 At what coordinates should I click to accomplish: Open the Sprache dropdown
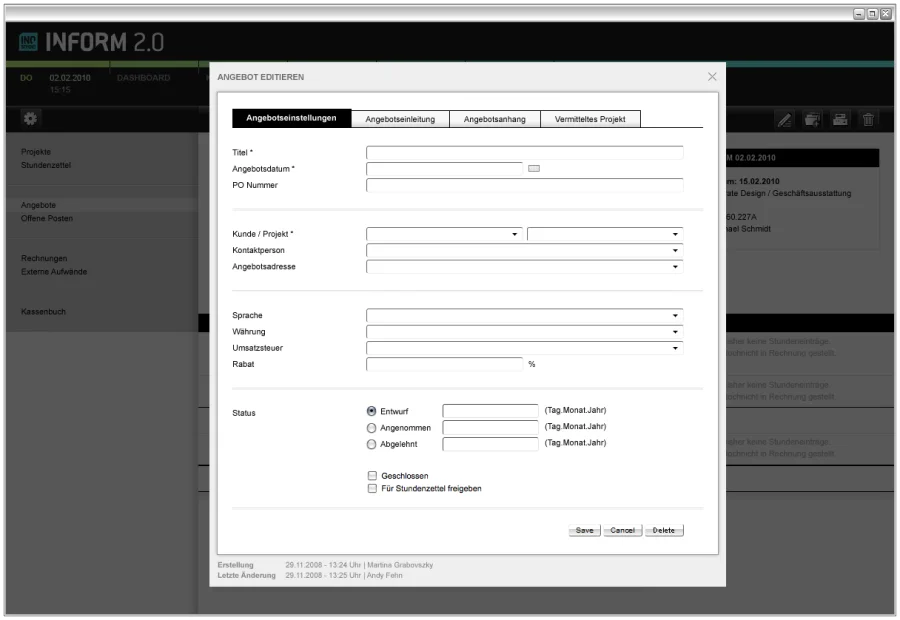[675, 315]
